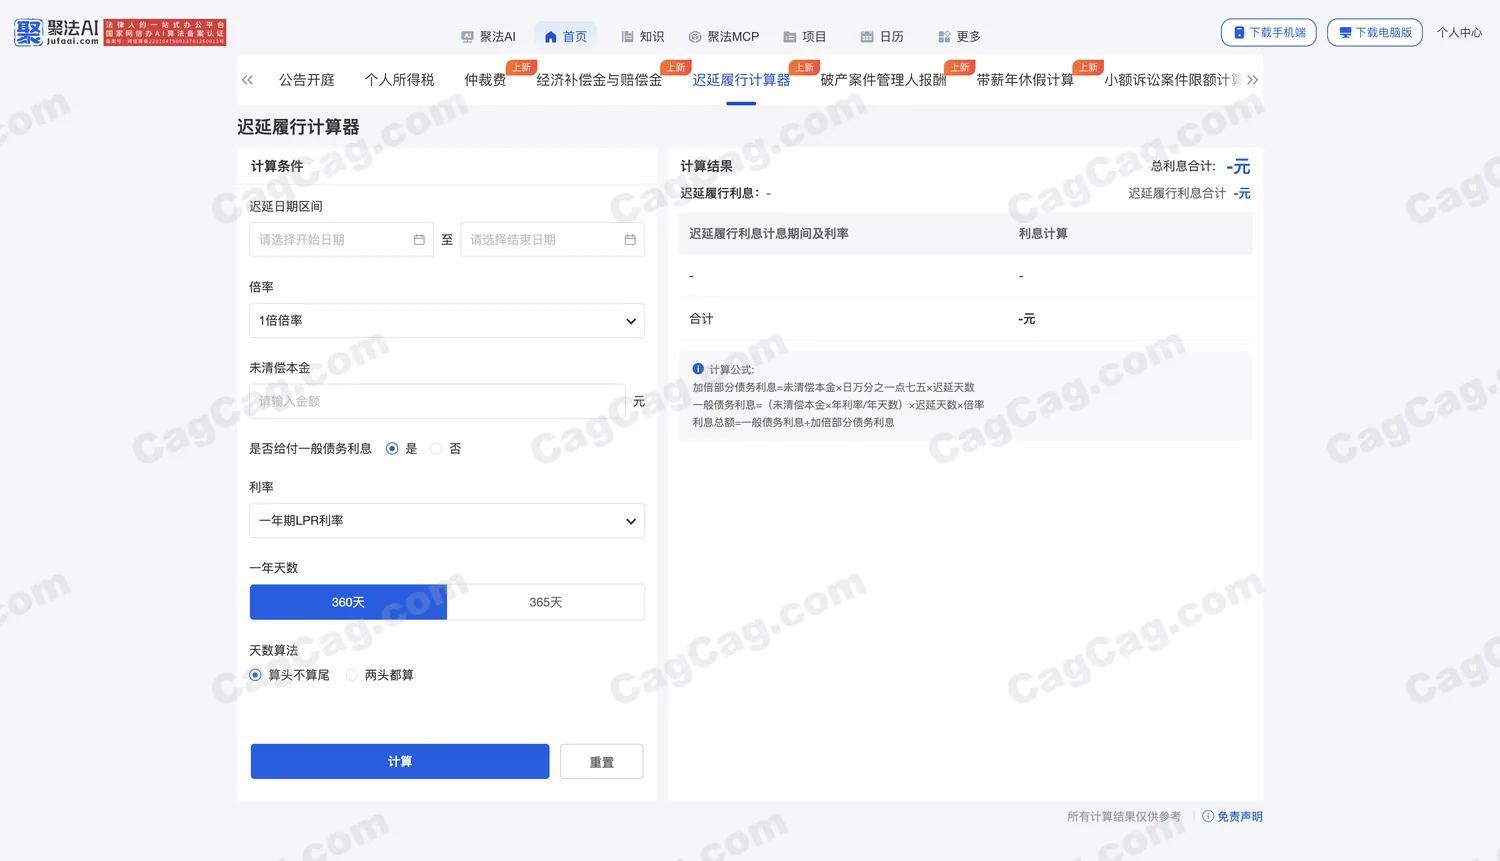Click the 下载手机端 button
The image size is (1500, 861).
[1269, 32]
